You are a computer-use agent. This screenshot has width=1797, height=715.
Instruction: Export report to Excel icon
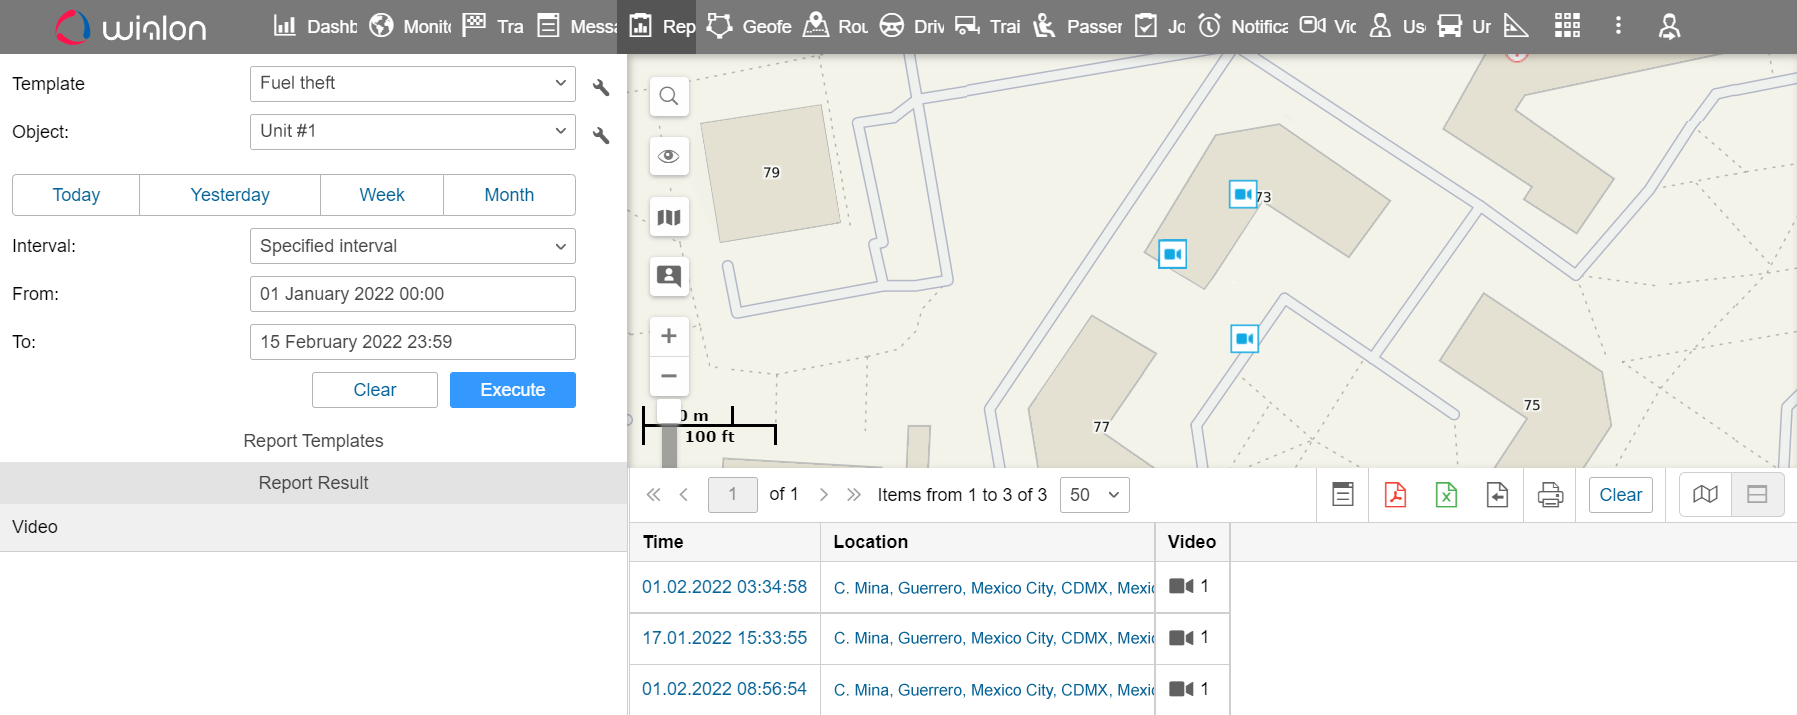tap(1446, 495)
